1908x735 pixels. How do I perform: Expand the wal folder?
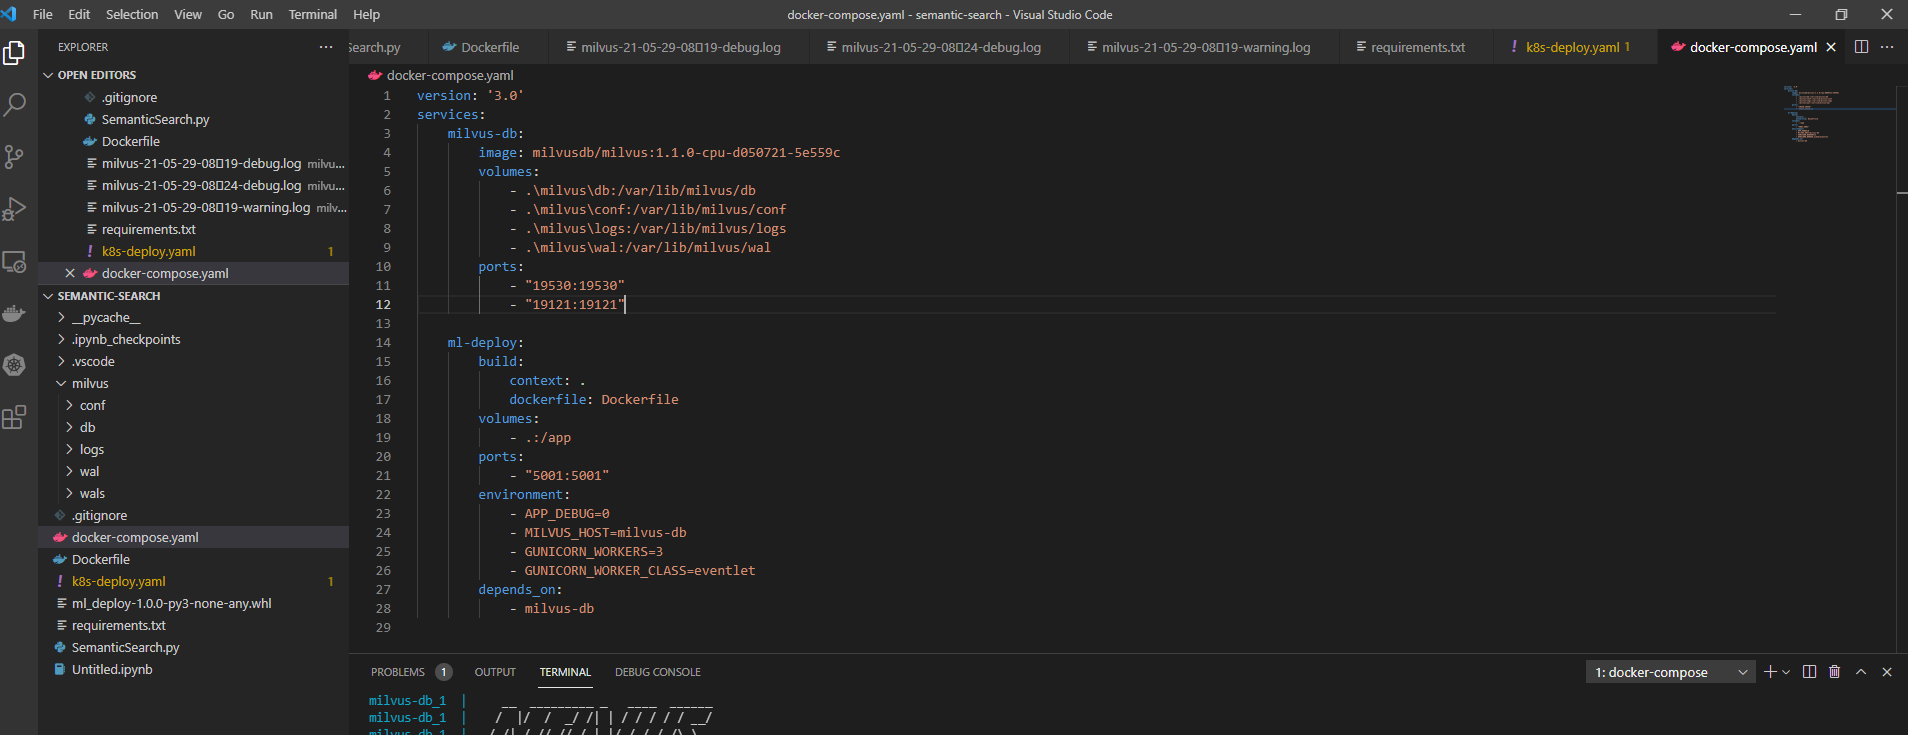(69, 471)
